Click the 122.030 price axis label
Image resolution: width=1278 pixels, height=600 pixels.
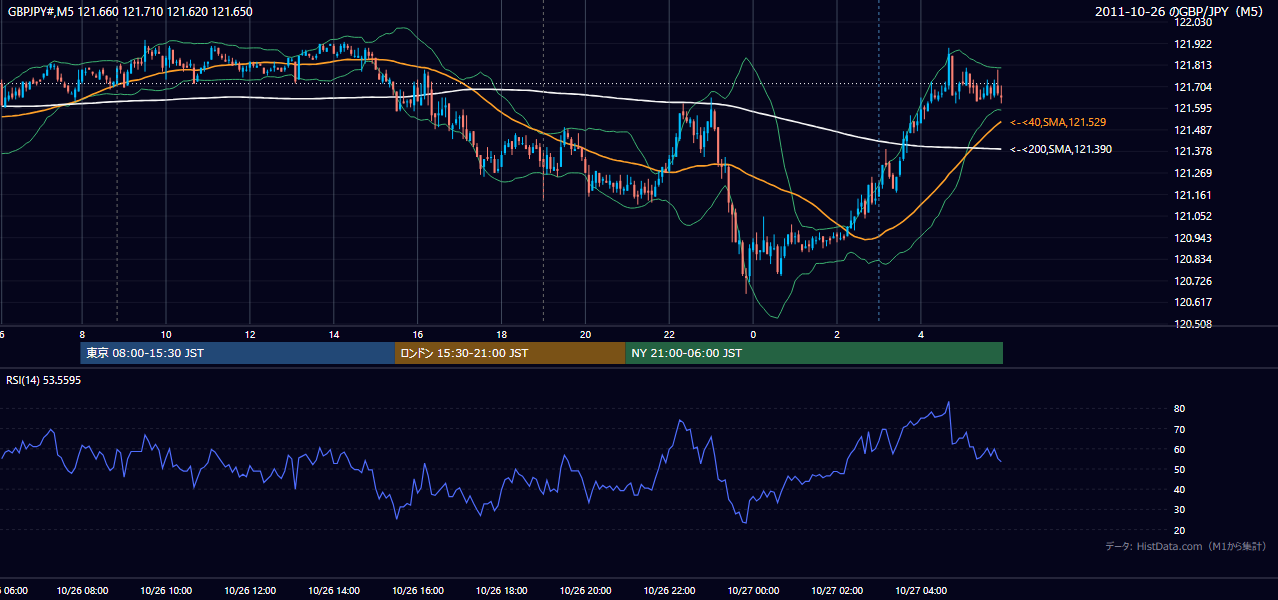[1192, 23]
